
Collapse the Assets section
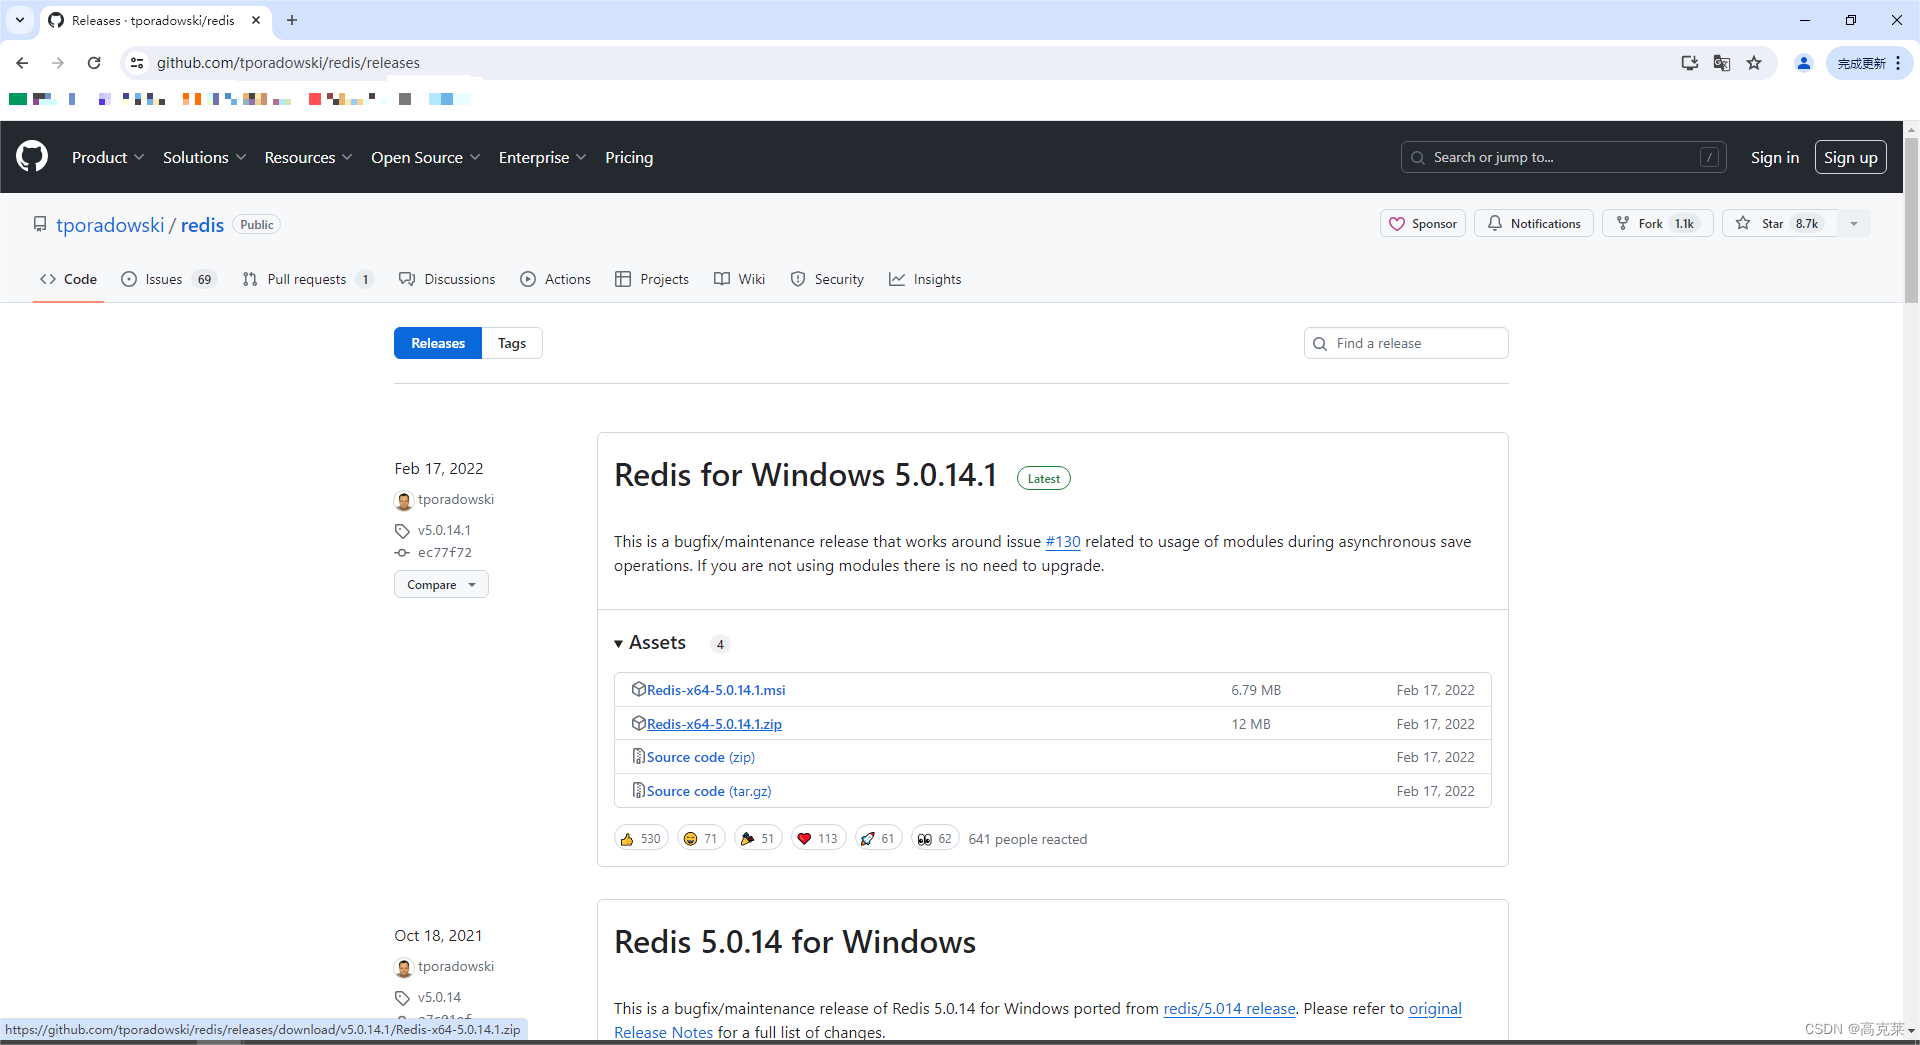coord(650,643)
